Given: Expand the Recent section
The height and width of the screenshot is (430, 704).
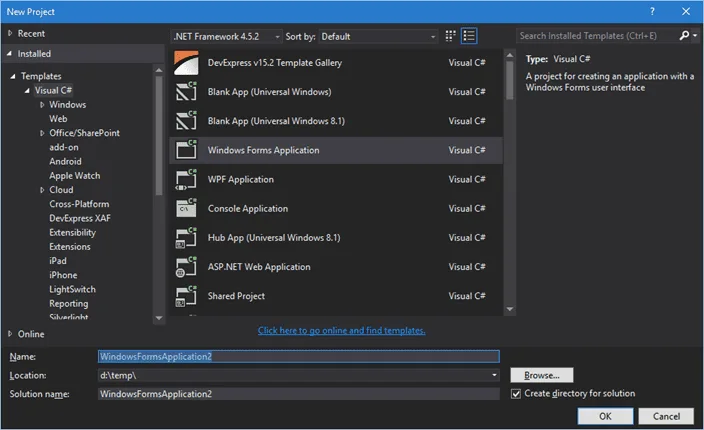Looking at the screenshot, I should coord(10,33).
